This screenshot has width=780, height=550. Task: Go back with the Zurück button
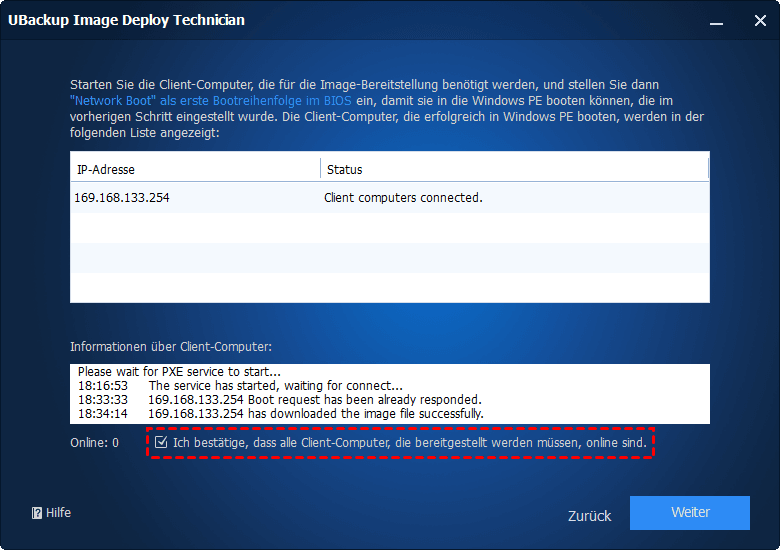point(589,515)
